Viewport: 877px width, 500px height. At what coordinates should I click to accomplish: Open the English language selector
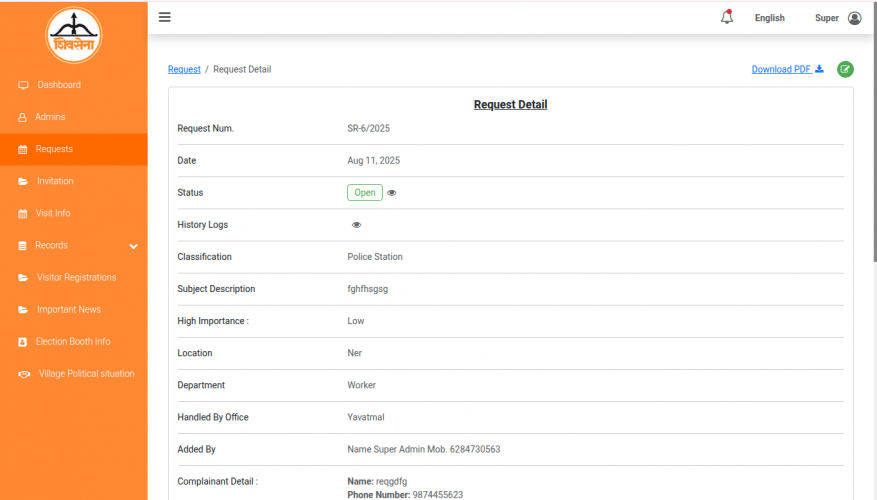pyautogui.click(x=770, y=18)
